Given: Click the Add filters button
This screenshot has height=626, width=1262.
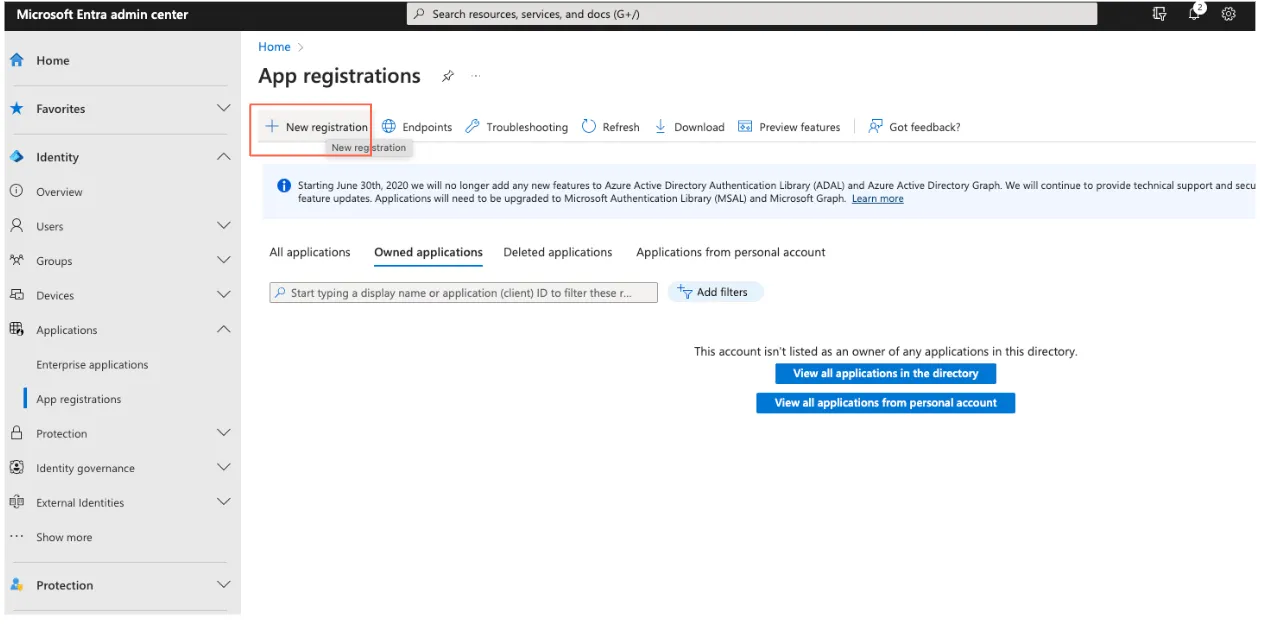Looking at the screenshot, I should coord(714,292).
